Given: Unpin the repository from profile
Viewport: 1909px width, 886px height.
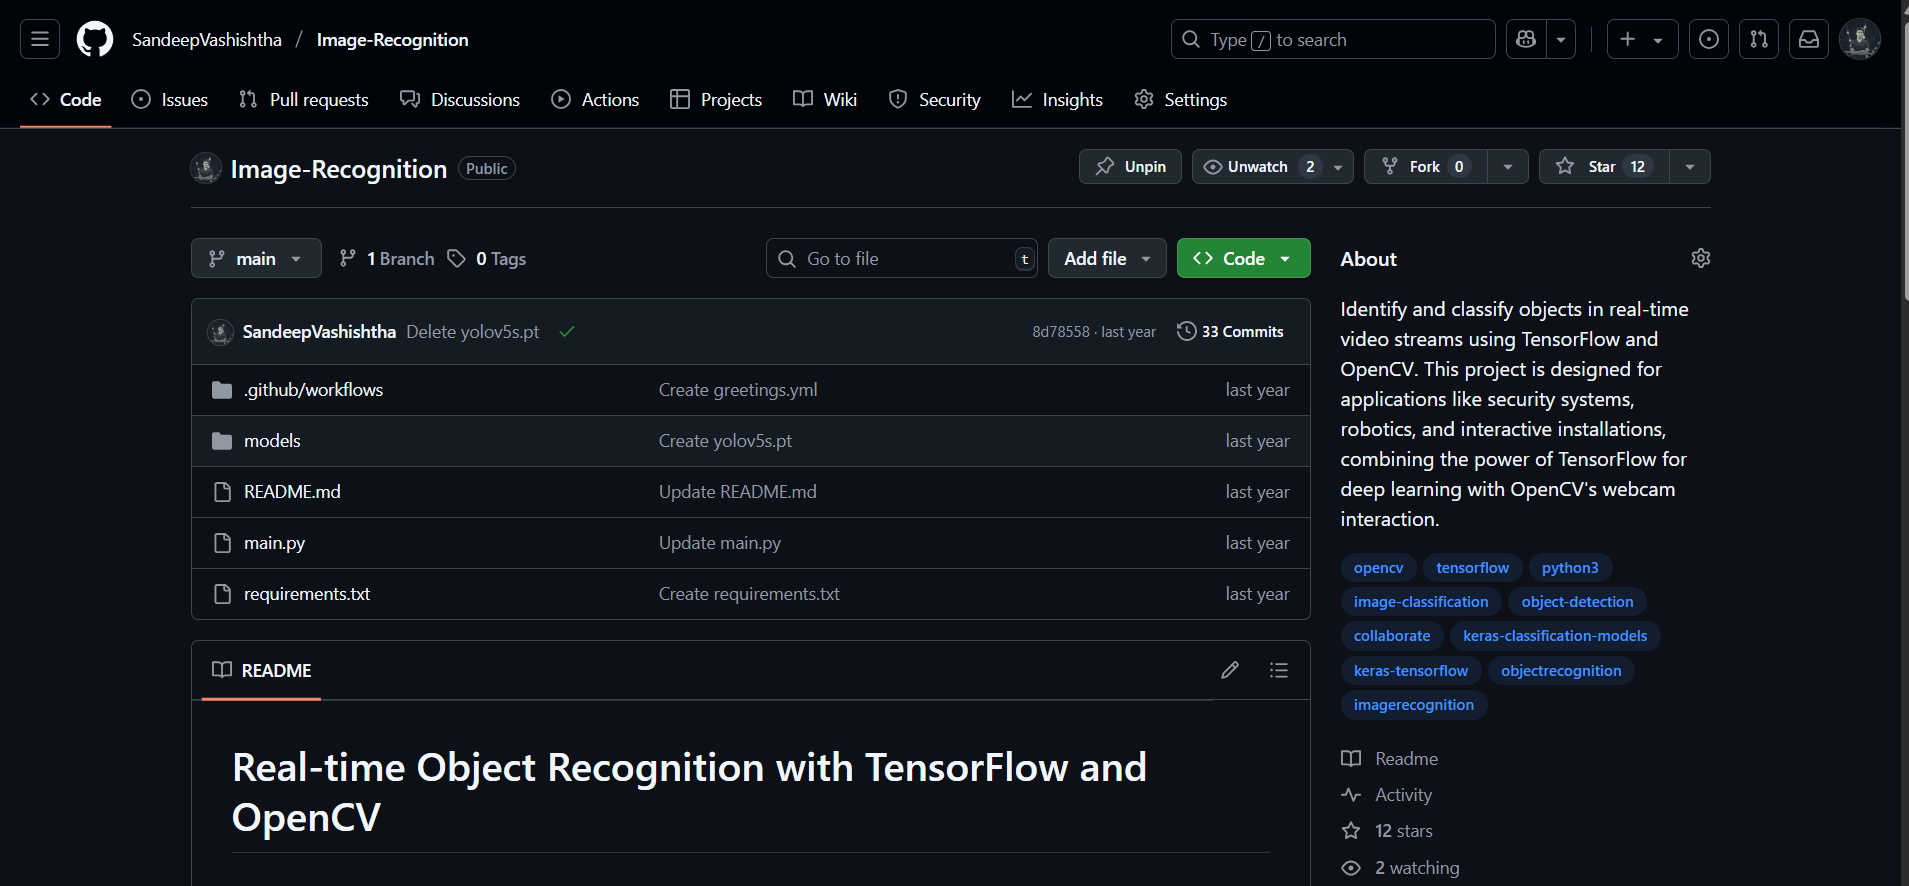Looking at the screenshot, I should point(1130,167).
